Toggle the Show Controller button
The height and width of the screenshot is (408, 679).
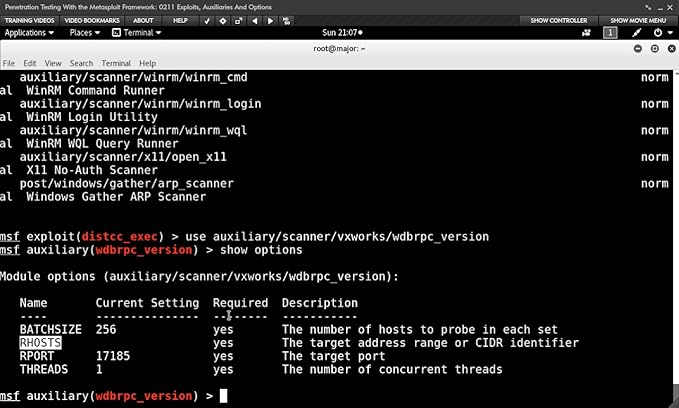pyautogui.click(x=560, y=20)
